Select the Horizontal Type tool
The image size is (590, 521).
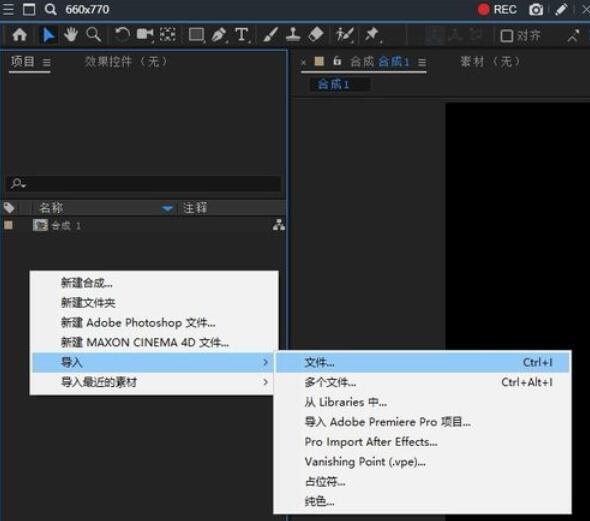click(x=242, y=35)
